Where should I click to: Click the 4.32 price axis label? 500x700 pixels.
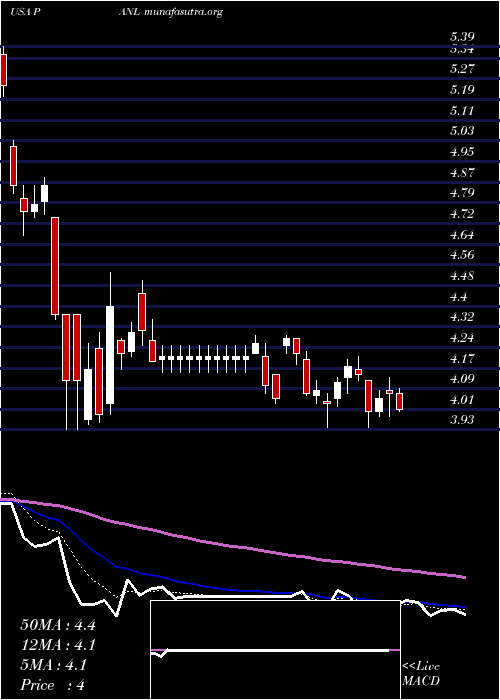coord(462,317)
